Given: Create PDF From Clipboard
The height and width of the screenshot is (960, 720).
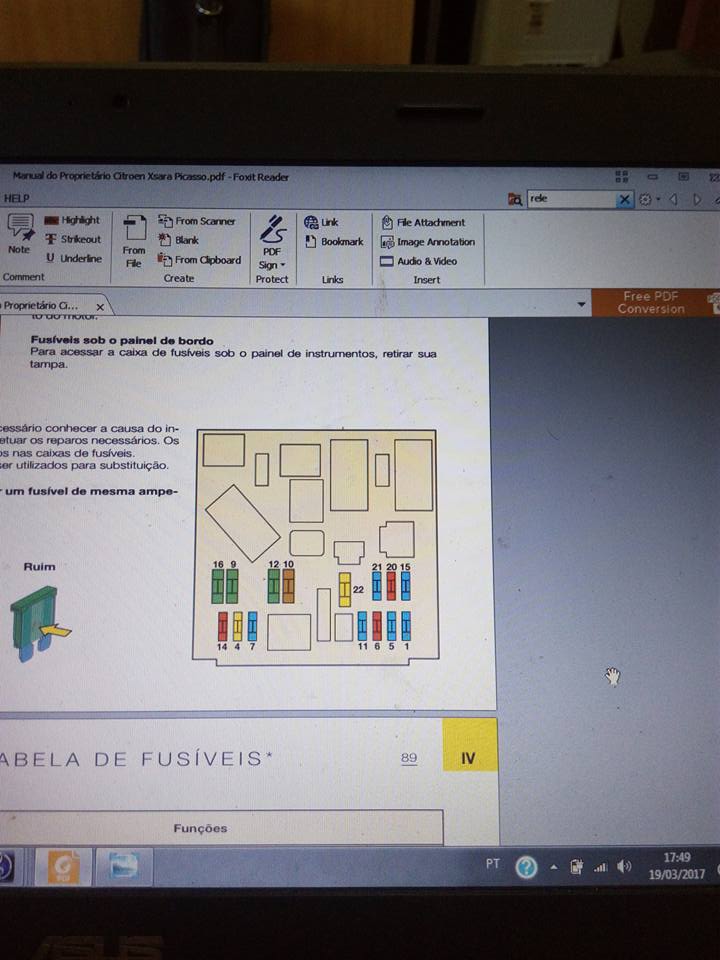Looking at the screenshot, I should (x=199, y=260).
